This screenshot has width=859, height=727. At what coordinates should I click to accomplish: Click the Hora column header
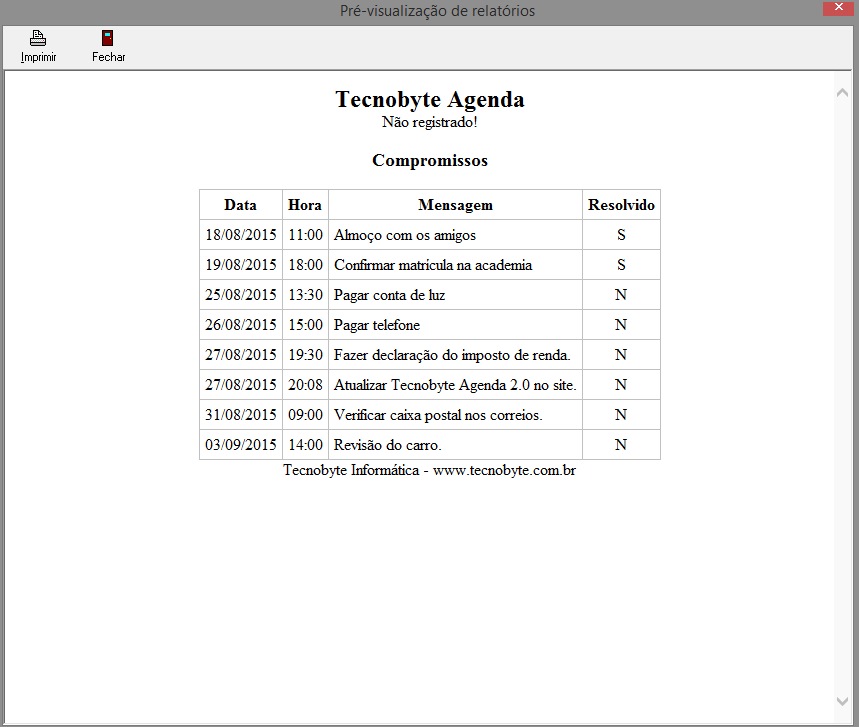pos(305,205)
